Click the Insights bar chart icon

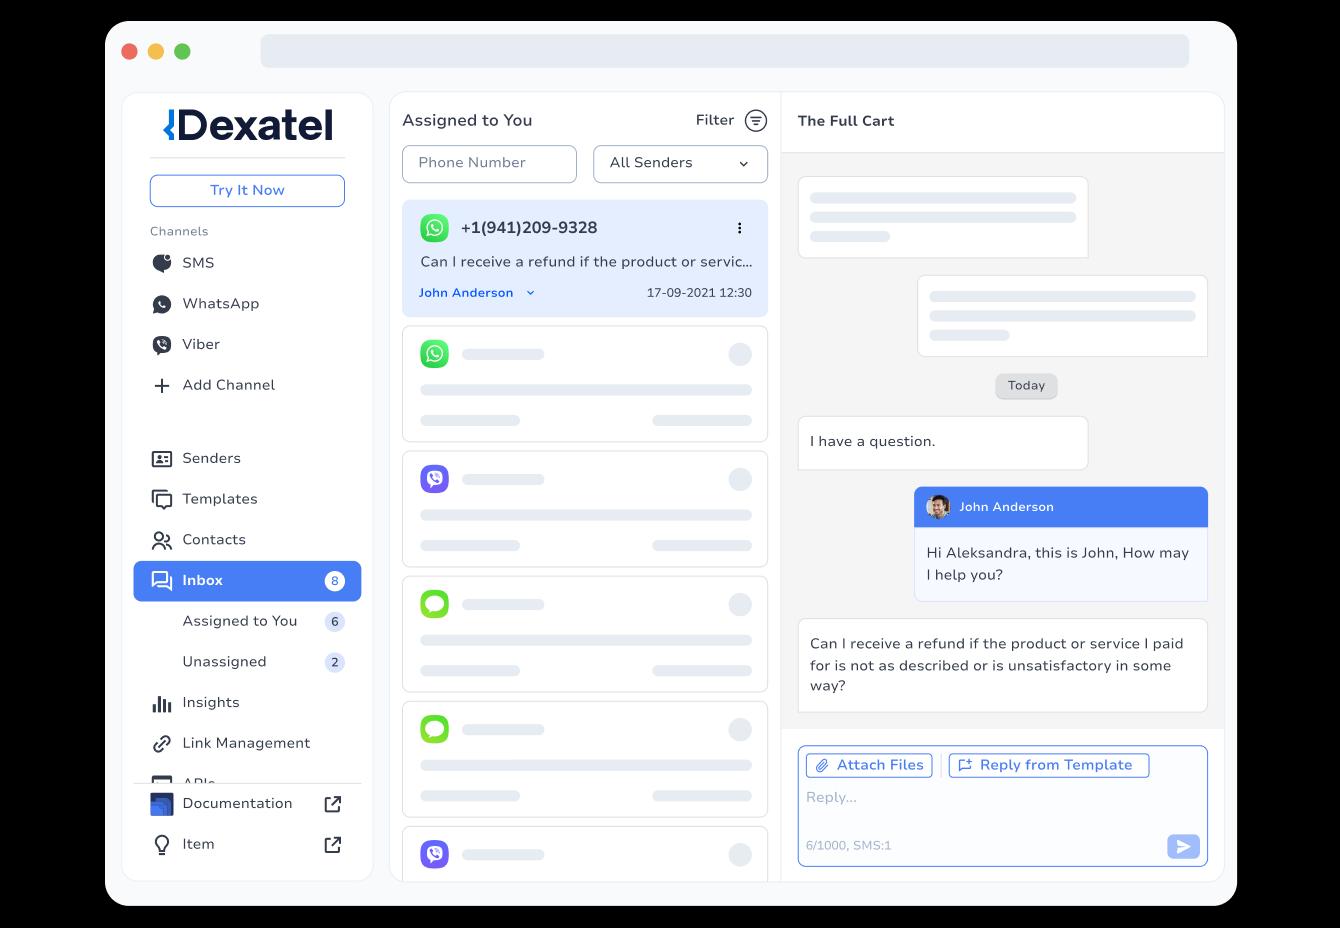click(x=161, y=703)
